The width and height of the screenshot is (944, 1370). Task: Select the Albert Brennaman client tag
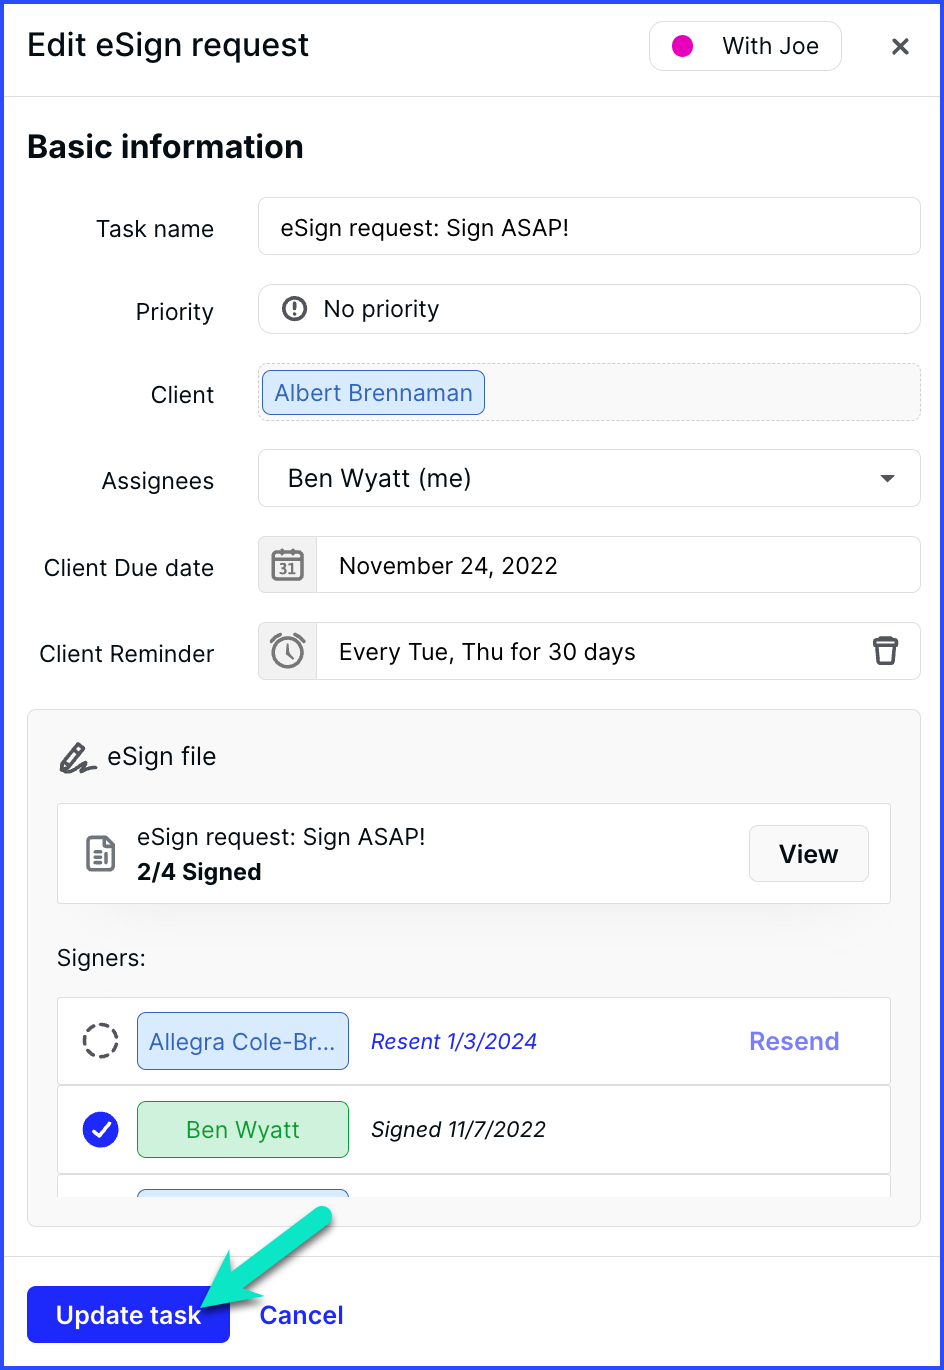pos(373,393)
